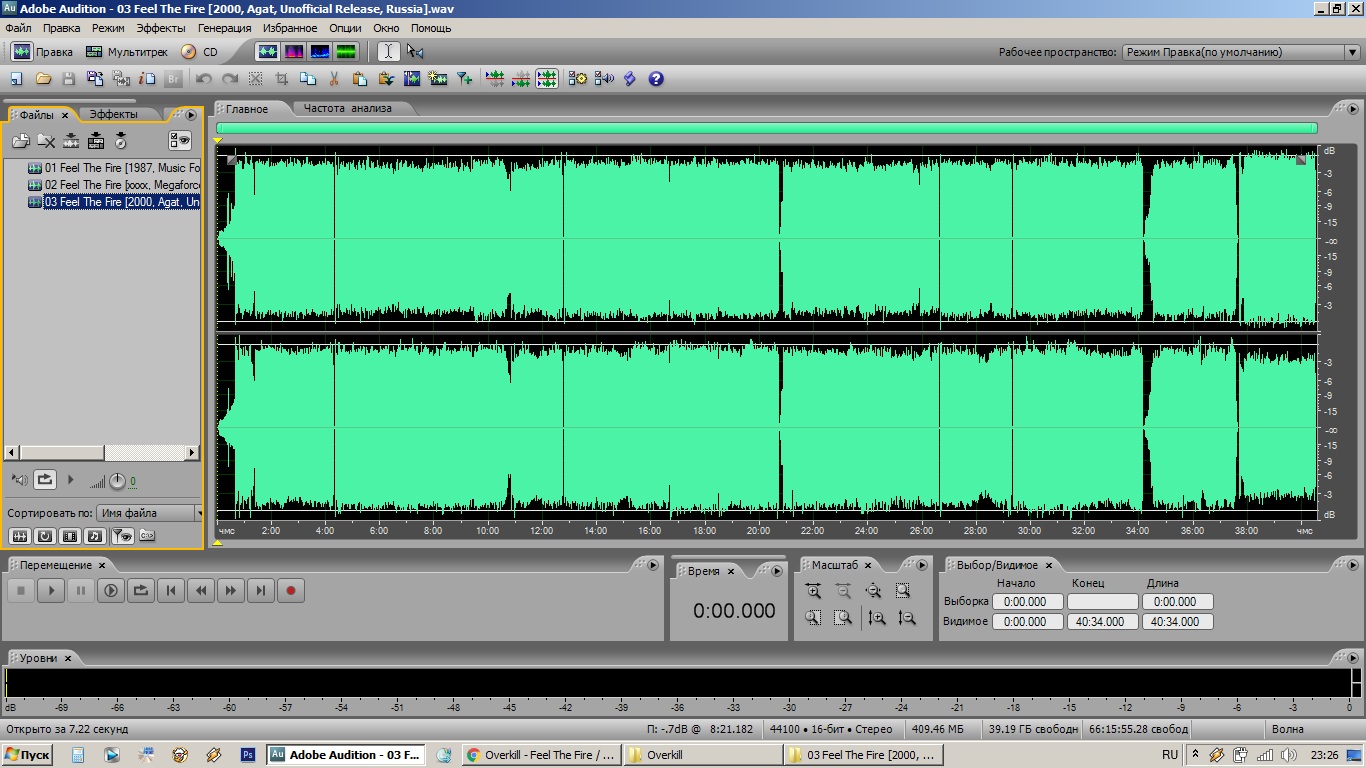Click the Copy icon in toolbar
The height and width of the screenshot is (768, 1366).
(308, 78)
